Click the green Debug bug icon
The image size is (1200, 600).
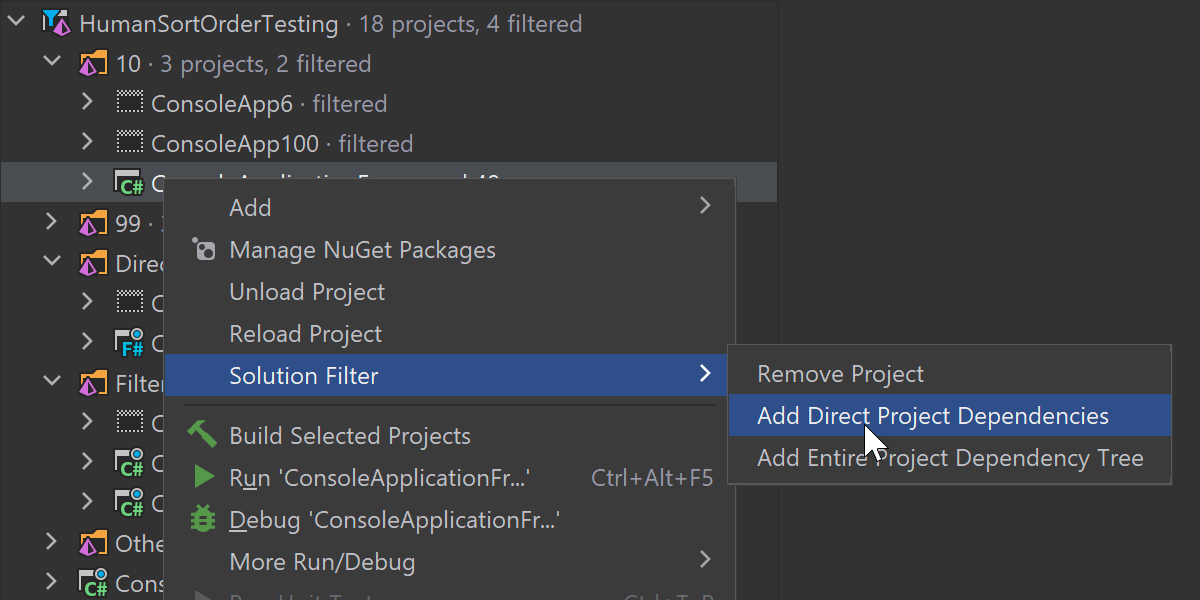click(x=203, y=520)
